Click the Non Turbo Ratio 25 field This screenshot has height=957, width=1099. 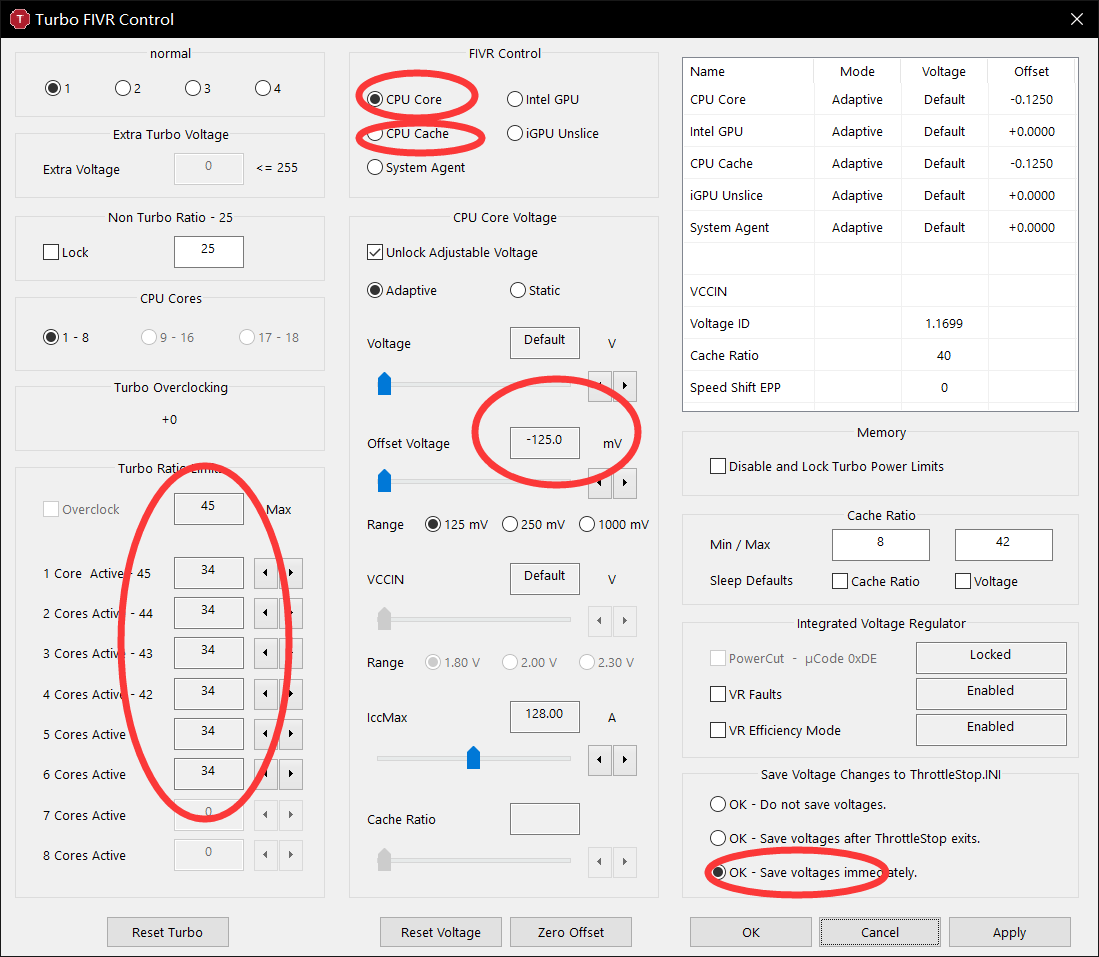tap(208, 251)
